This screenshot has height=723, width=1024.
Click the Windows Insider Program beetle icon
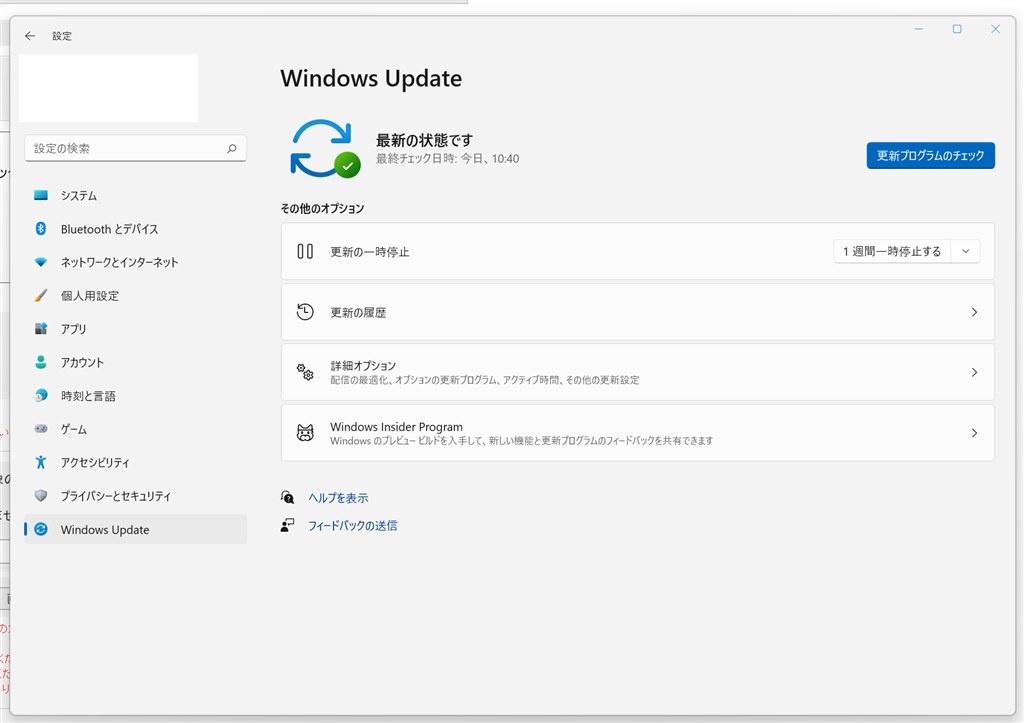coord(305,432)
